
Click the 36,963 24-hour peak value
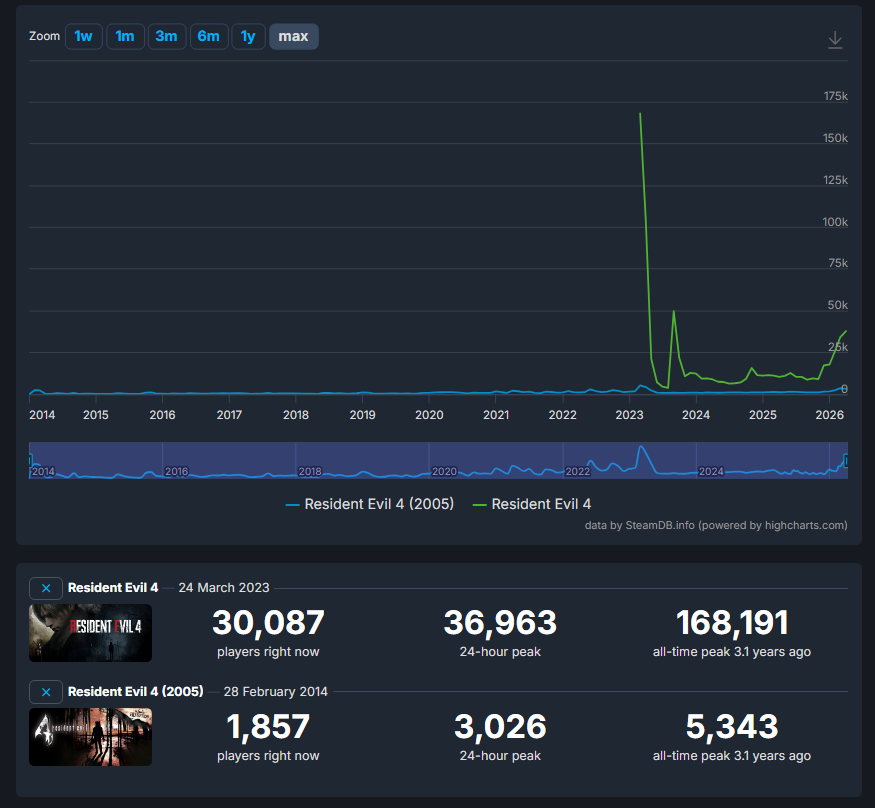pos(501,623)
